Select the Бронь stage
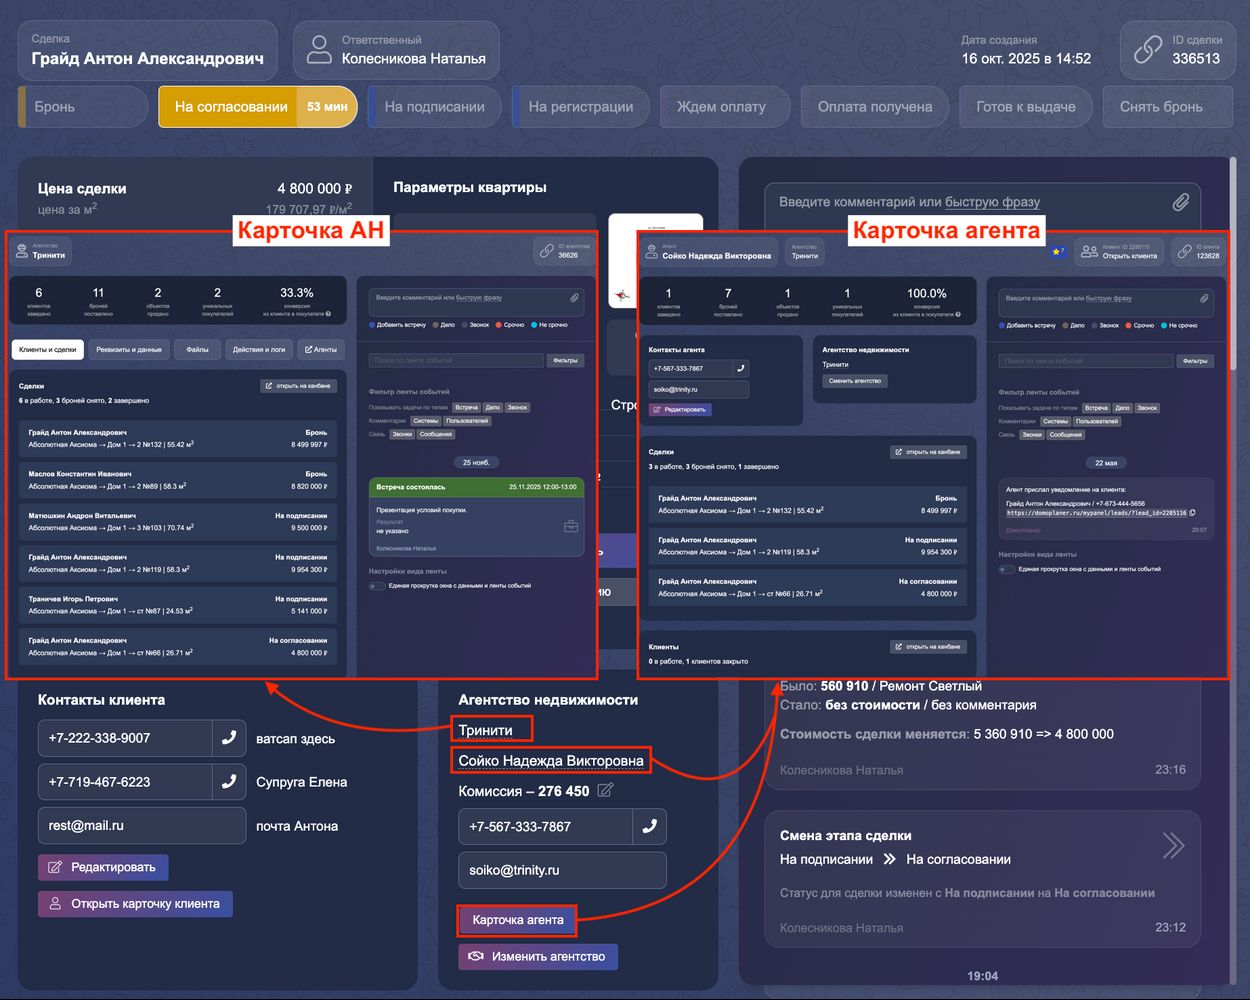The width and height of the screenshot is (1250, 1000). (x=83, y=107)
